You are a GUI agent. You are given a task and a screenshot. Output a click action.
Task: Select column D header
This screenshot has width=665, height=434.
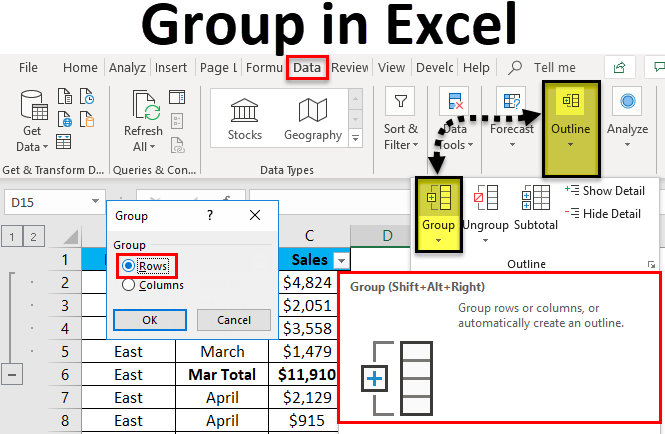coord(387,236)
